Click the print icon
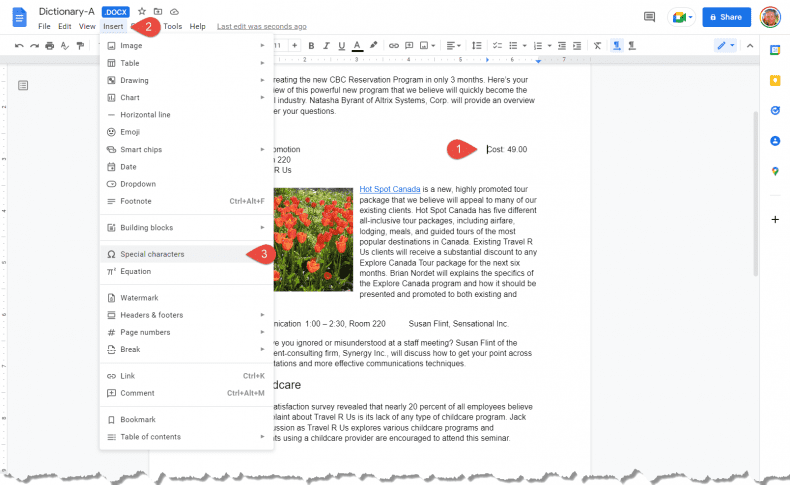This screenshot has height=485, width=790. coord(49,45)
